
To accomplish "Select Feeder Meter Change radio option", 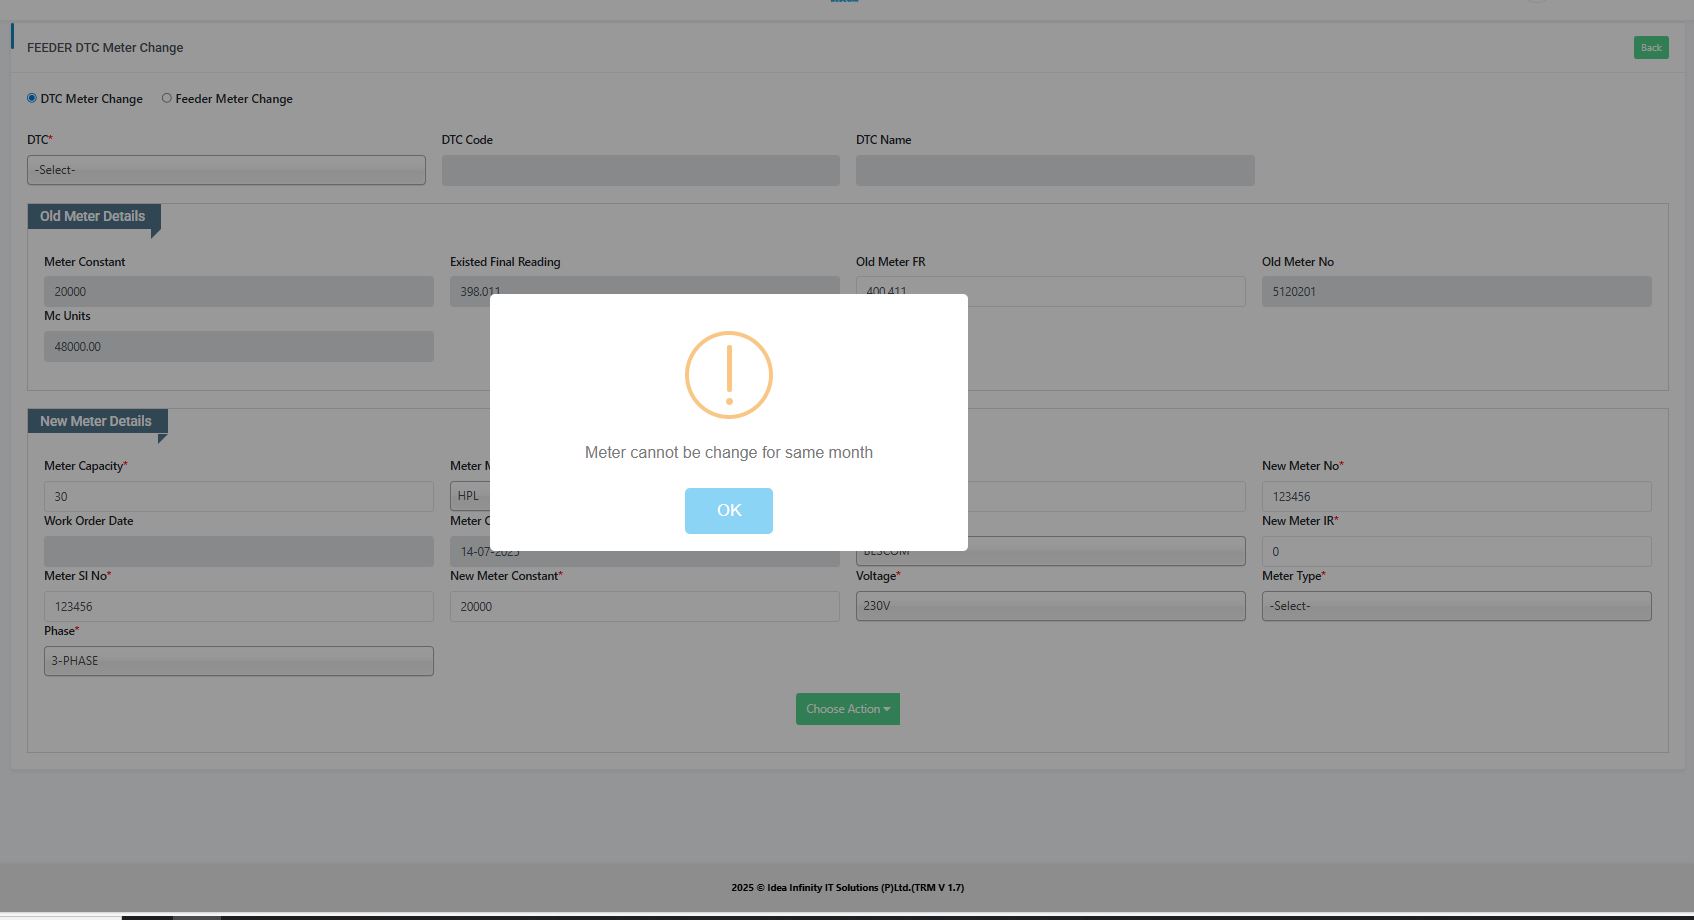I will (167, 98).
